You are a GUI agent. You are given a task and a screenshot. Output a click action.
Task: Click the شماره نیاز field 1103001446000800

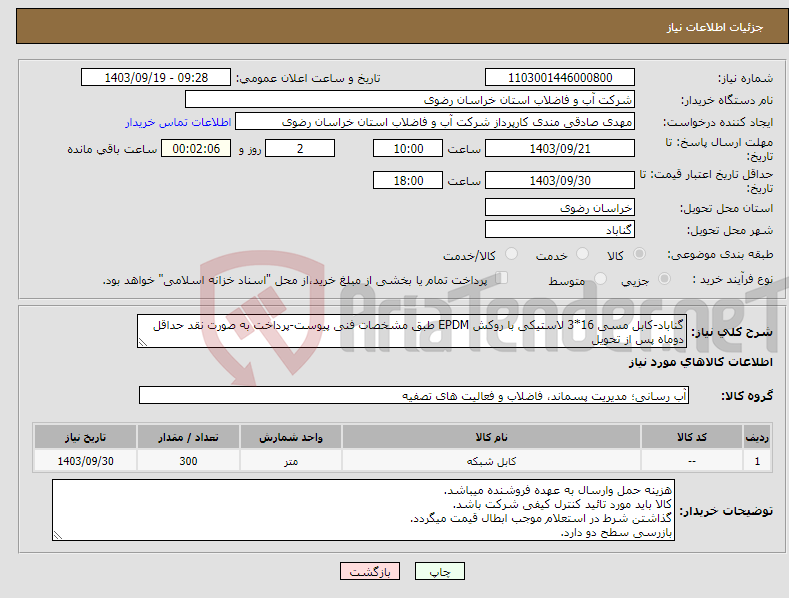560,78
